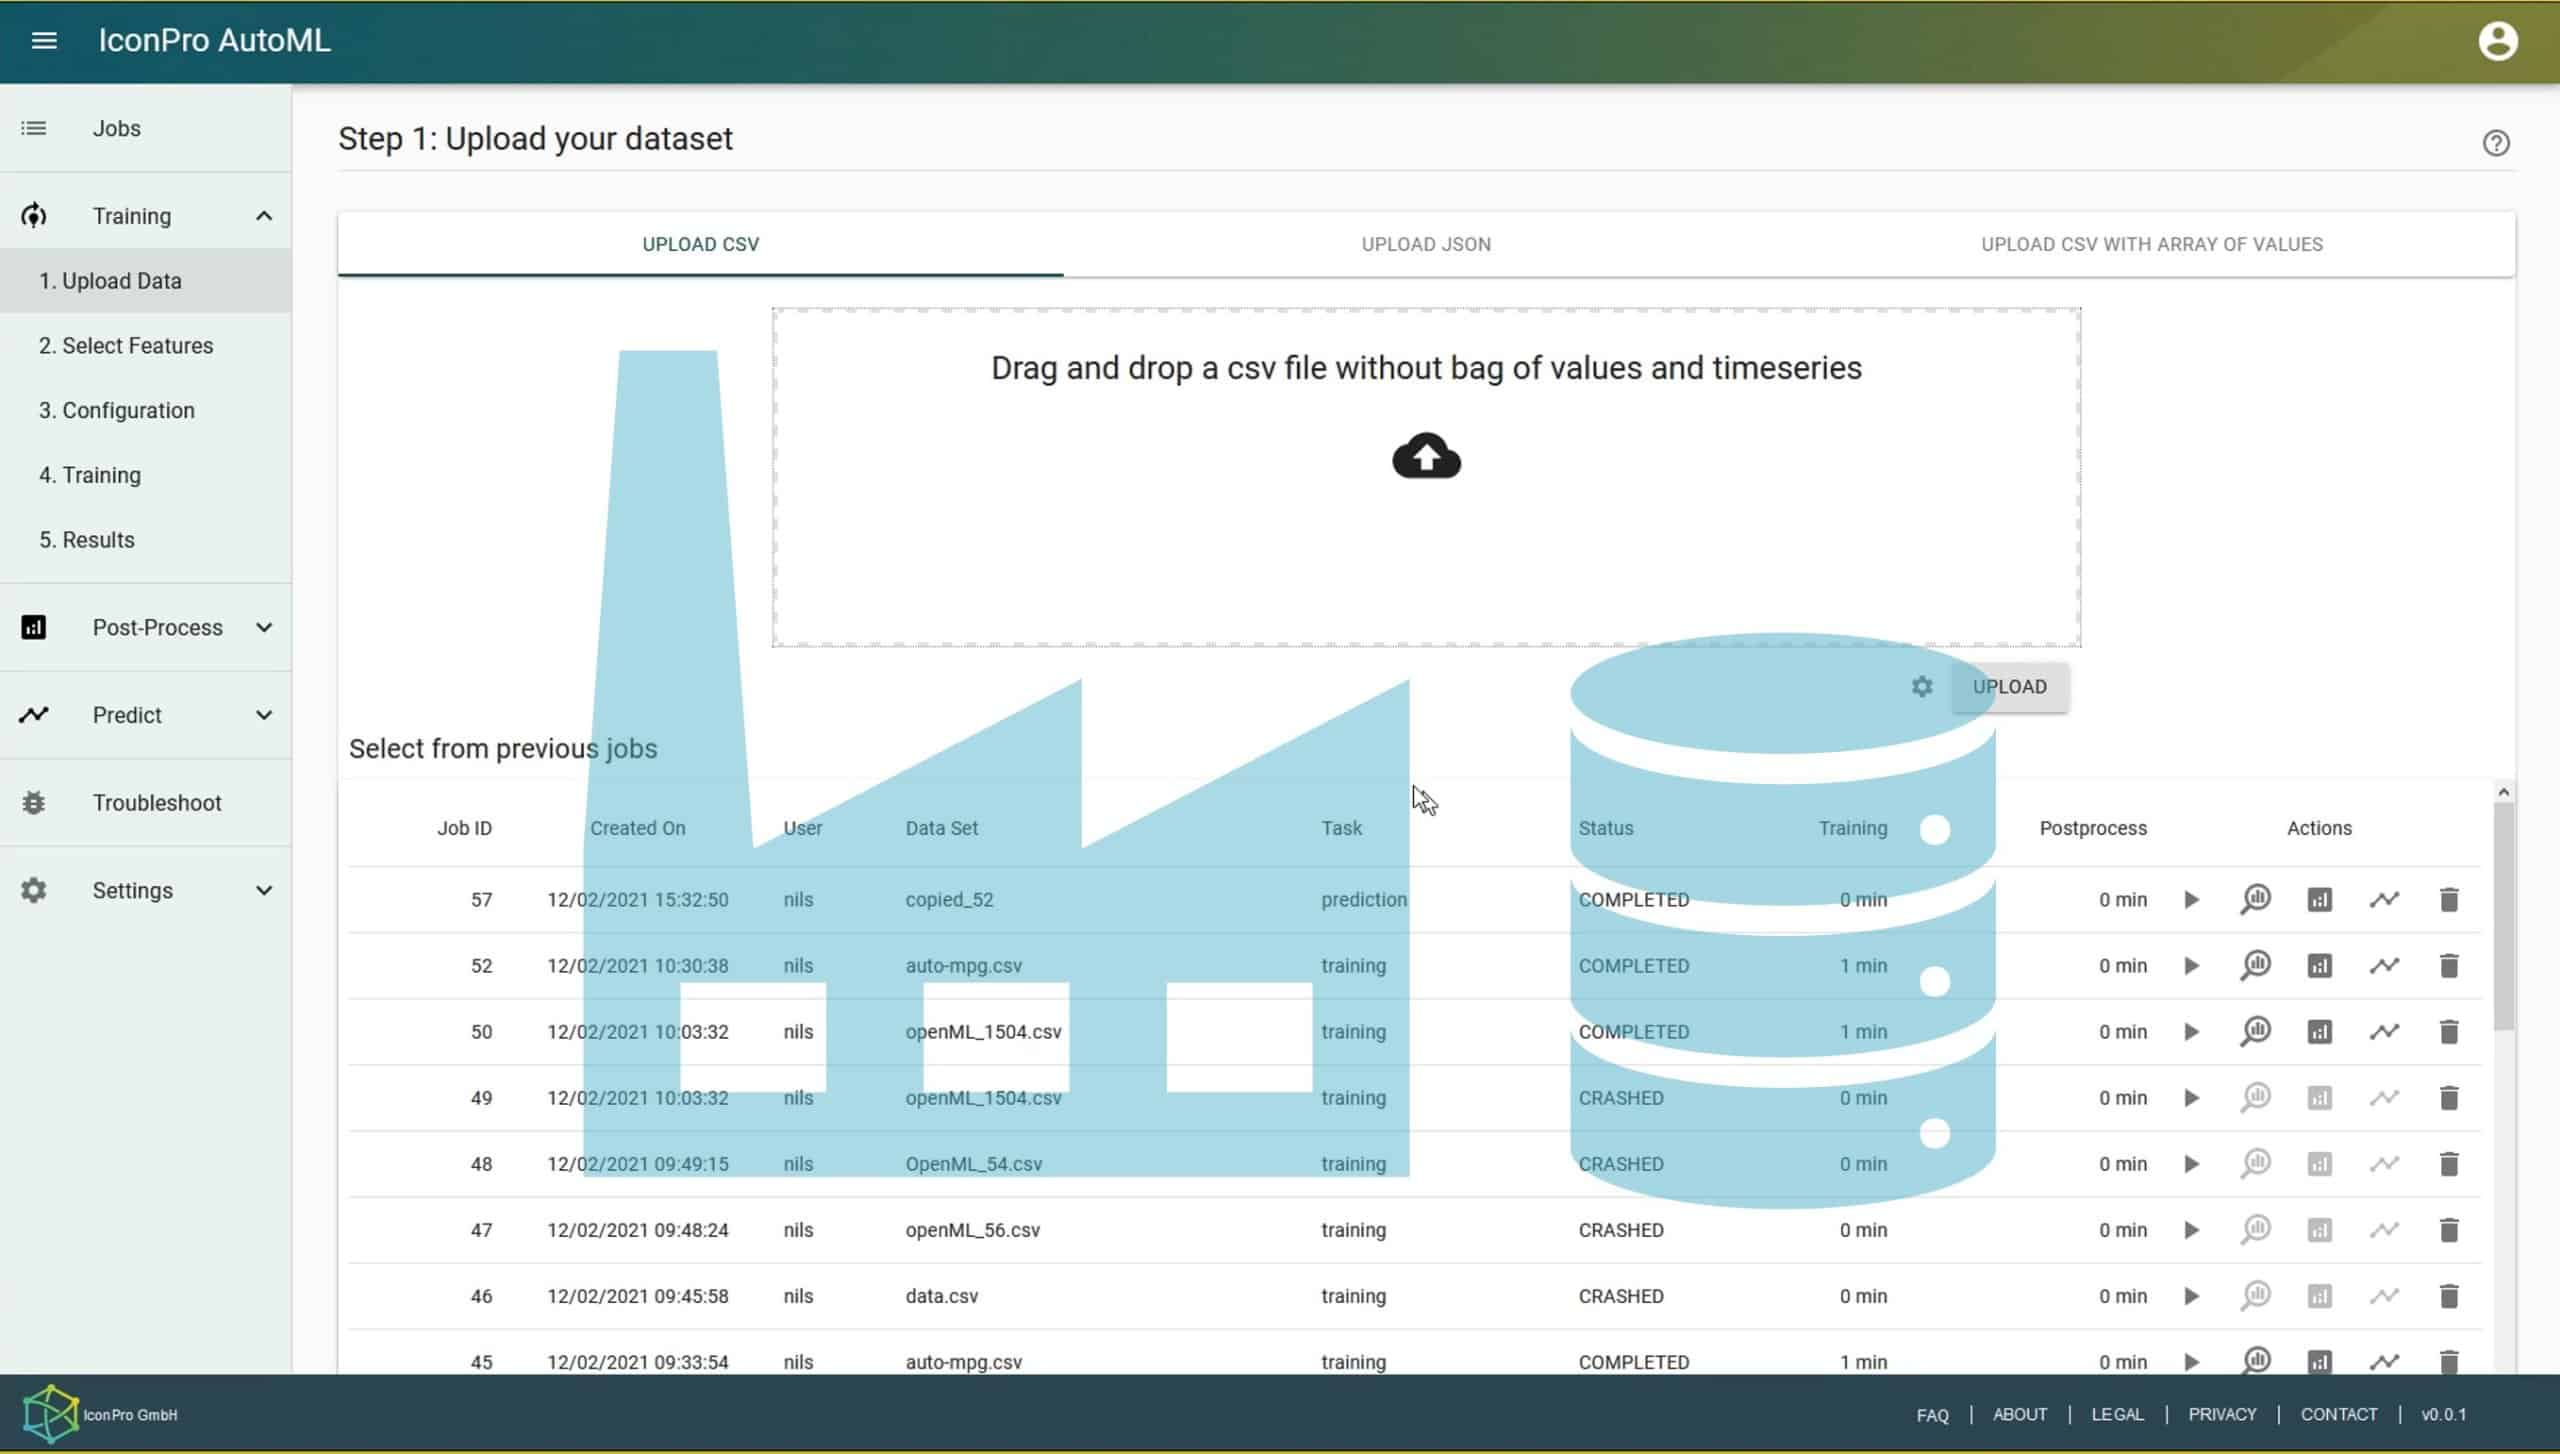
Task: Open the FAQ footer link
Action: (x=1932, y=1415)
